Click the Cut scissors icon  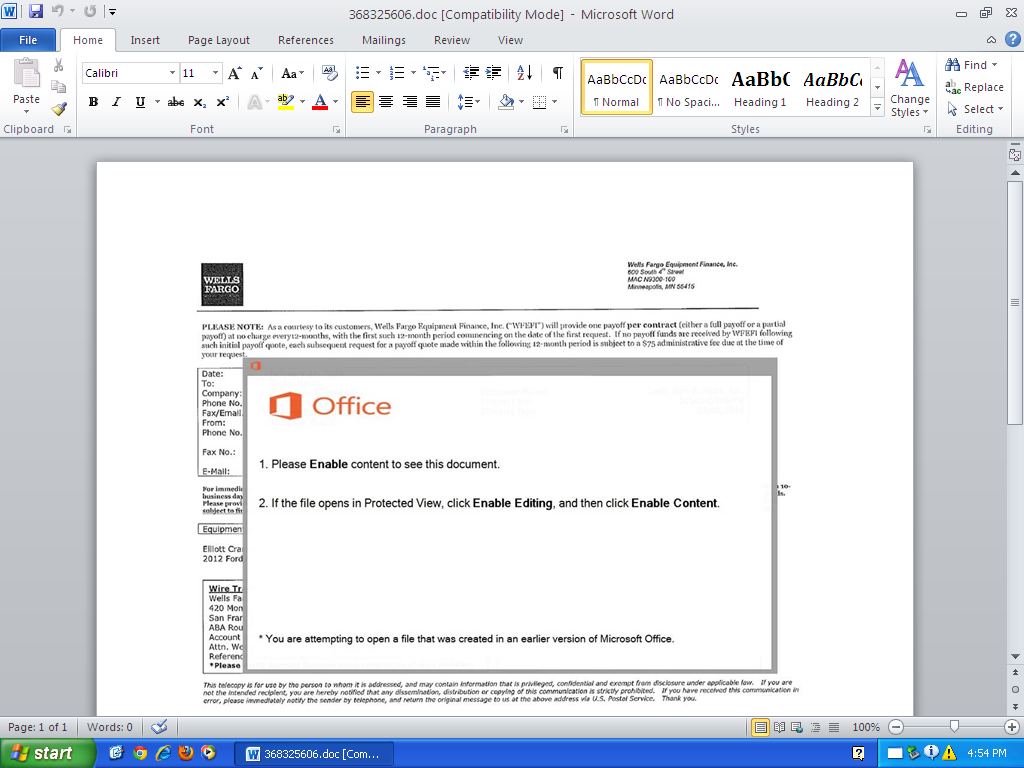[x=59, y=65]
